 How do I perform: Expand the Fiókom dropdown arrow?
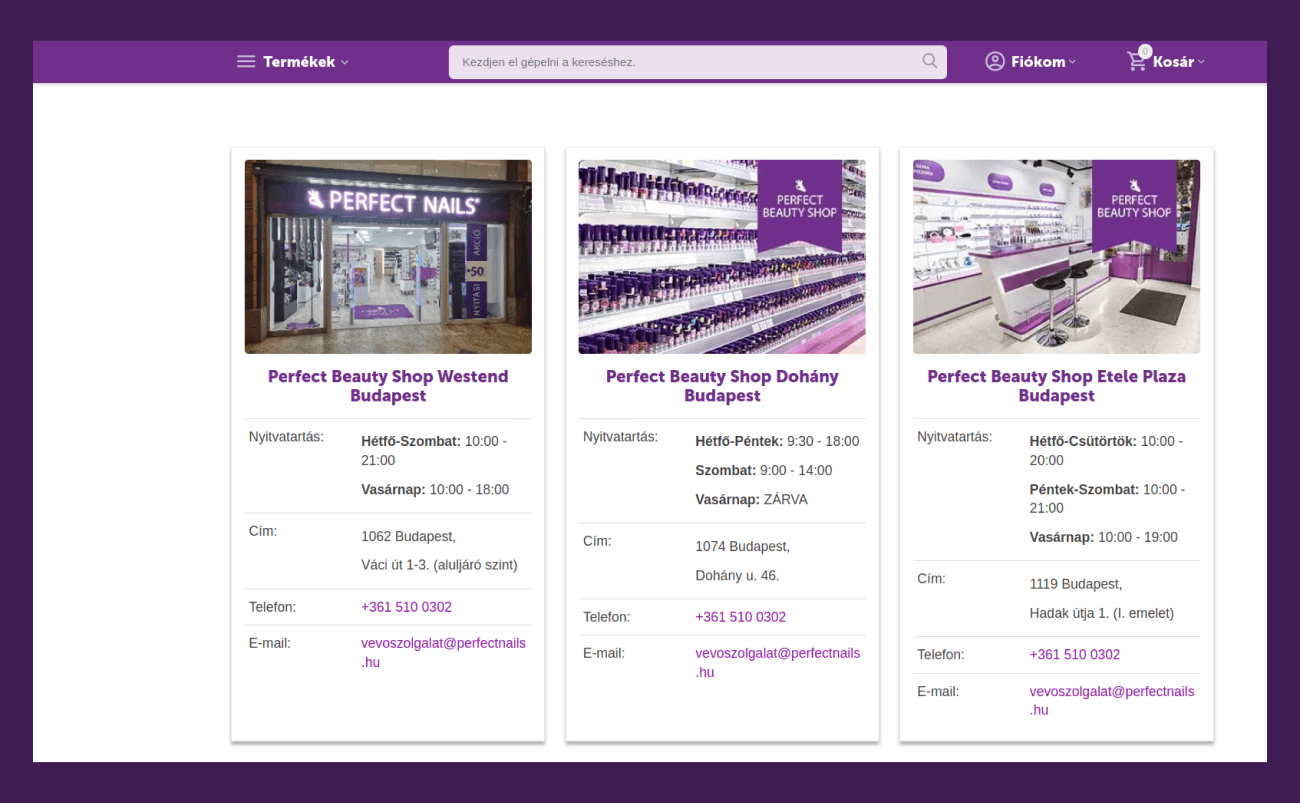coord(1073,62)
